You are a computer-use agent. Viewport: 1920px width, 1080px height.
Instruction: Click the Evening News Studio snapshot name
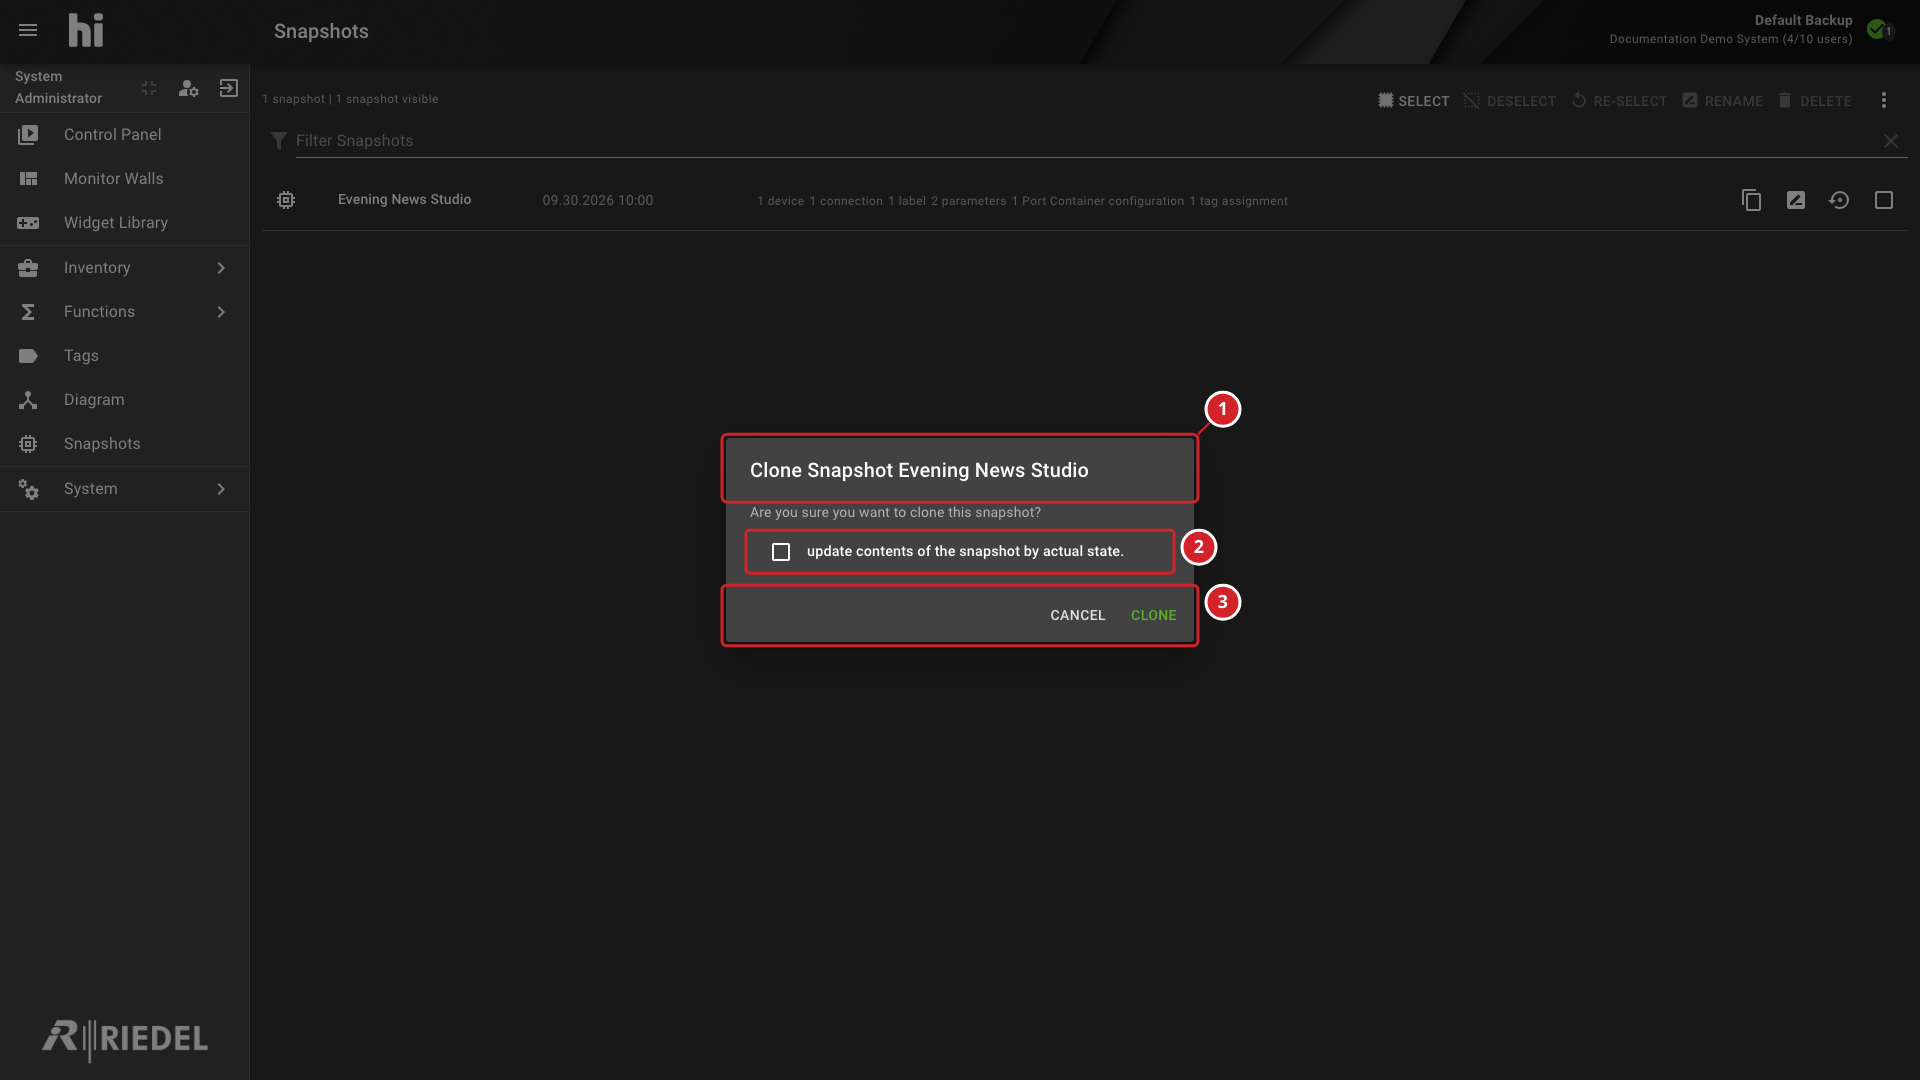404,200
